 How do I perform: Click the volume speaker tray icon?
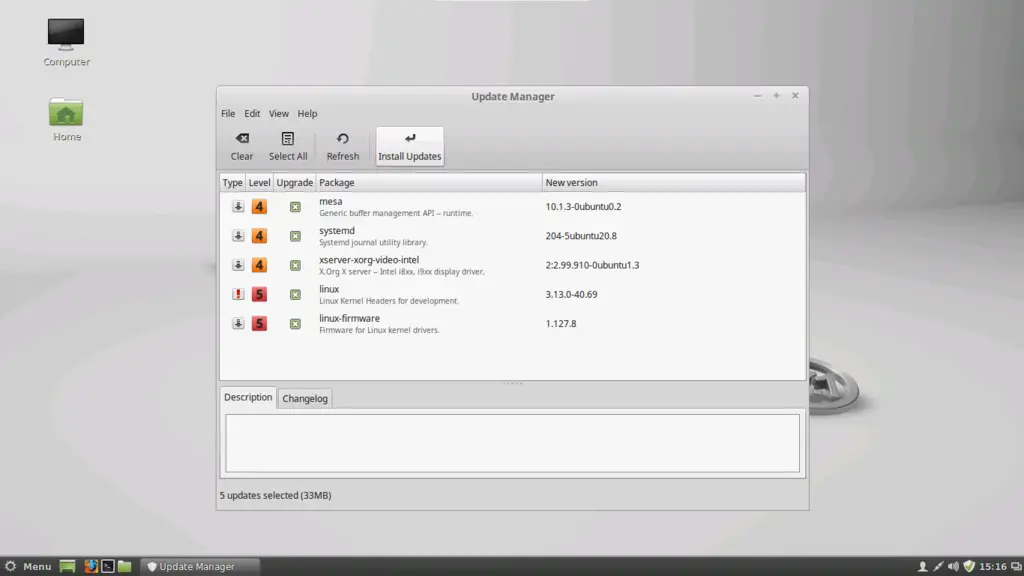point(953,567)
